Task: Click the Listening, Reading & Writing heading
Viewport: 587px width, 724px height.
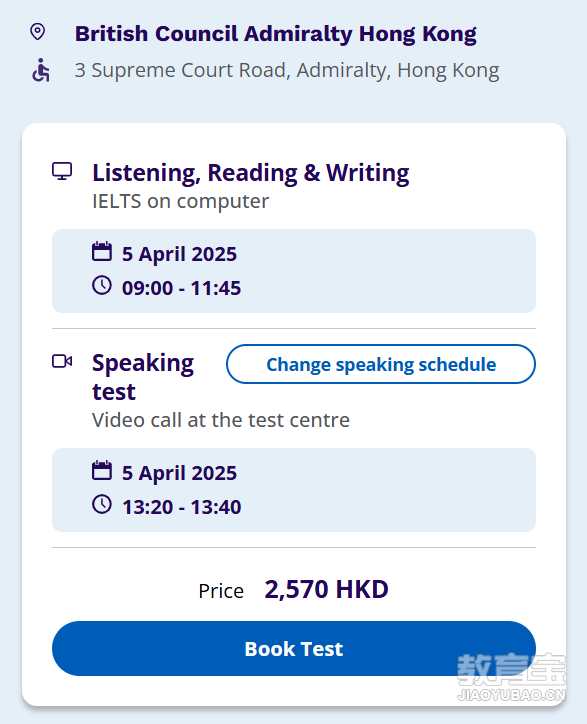Action: [x=251, y=173]
